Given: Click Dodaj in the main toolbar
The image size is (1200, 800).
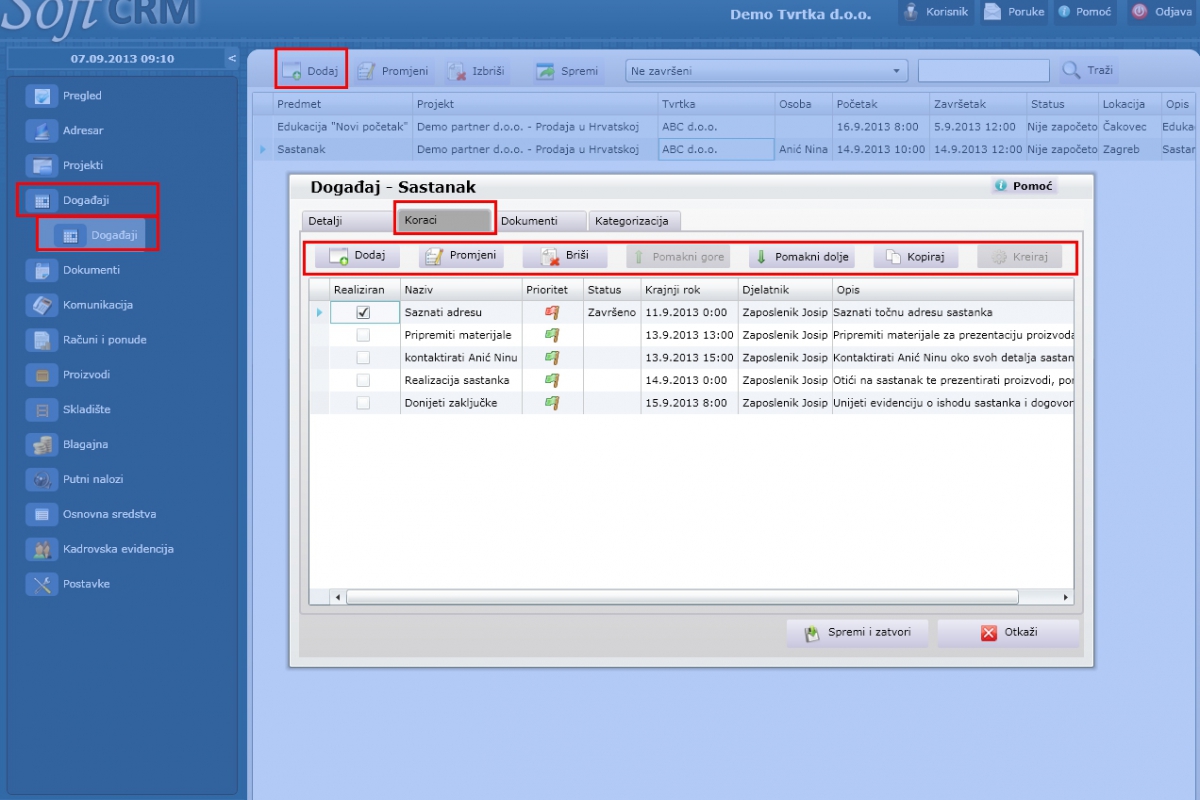Looking at the screenshot, I should pos(311,71).
